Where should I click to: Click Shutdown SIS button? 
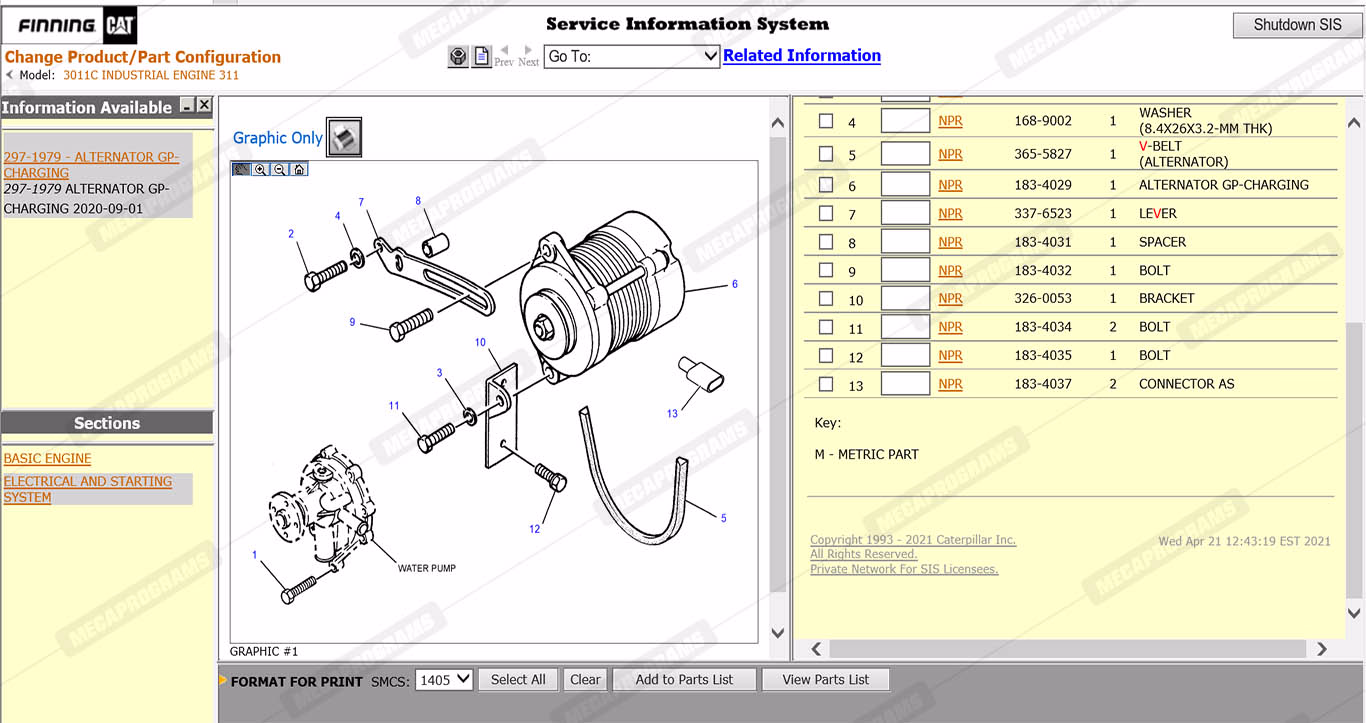pyautogui.click(x=1297, y=25)
